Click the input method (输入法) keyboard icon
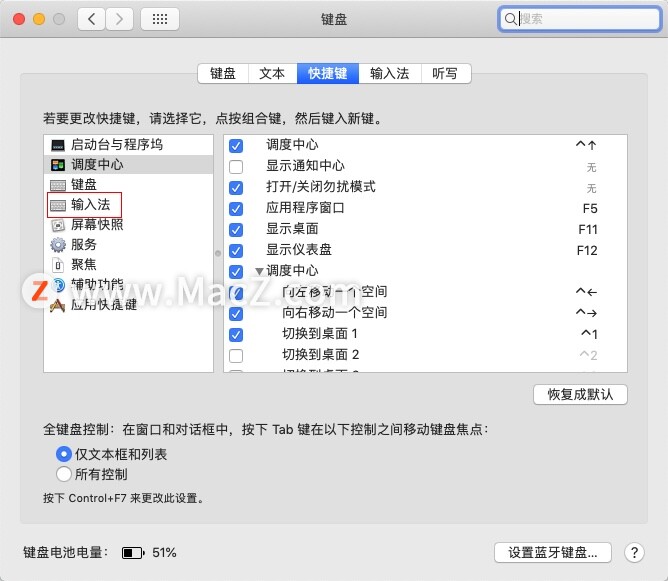 pyautogui.click(x=58, y=205)
